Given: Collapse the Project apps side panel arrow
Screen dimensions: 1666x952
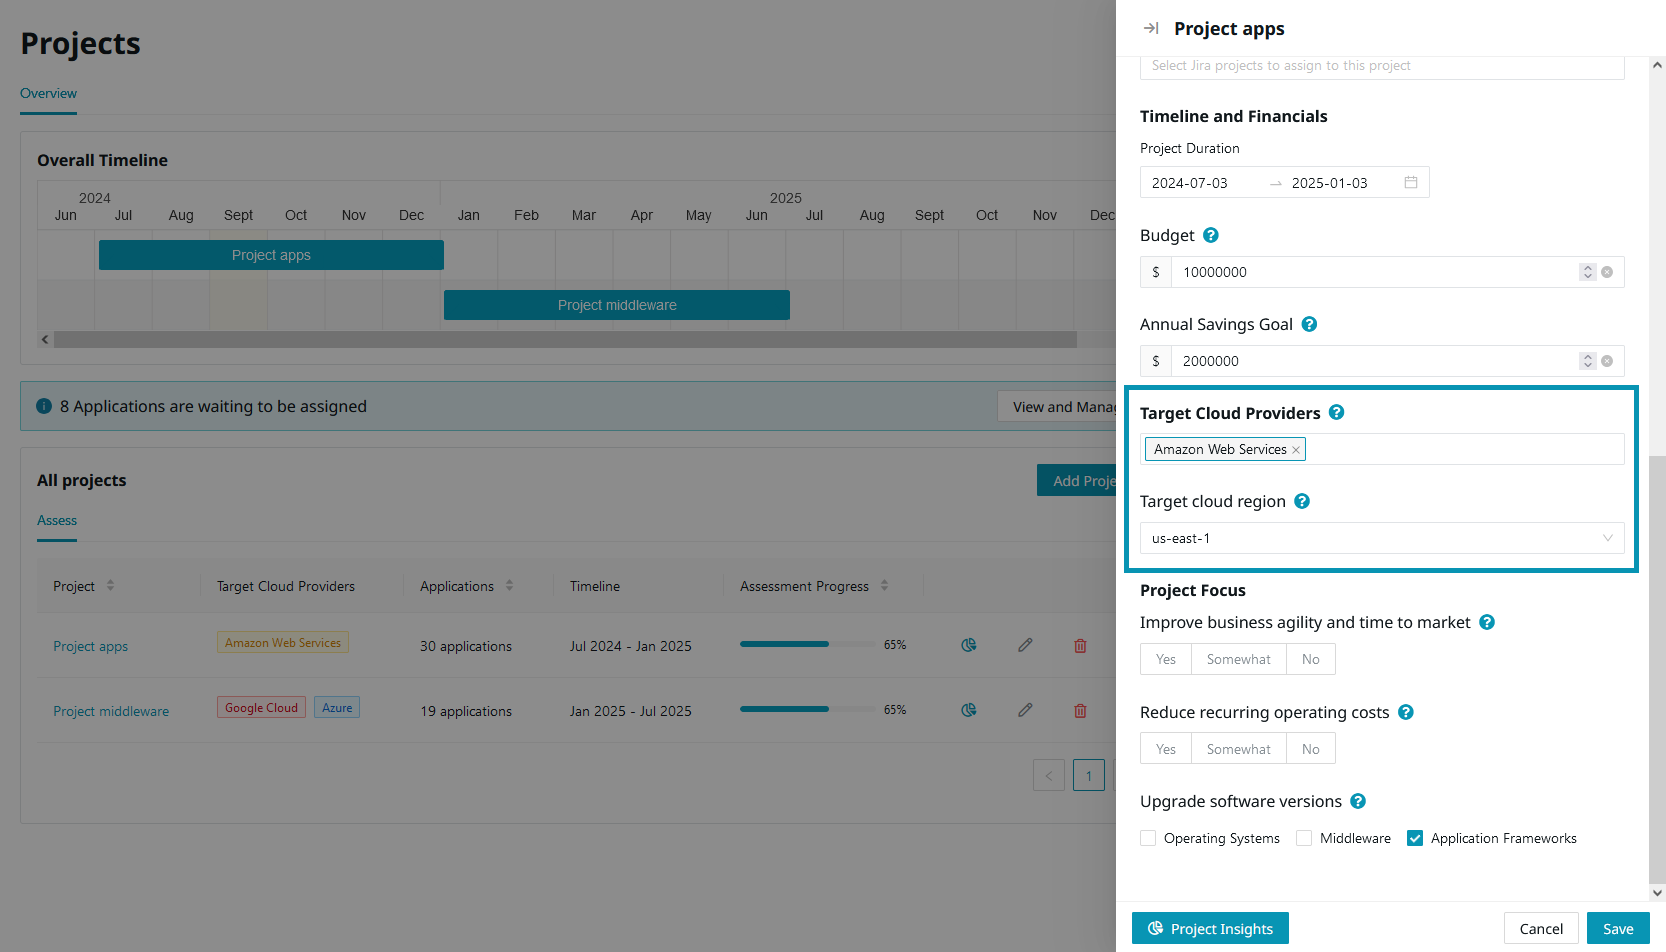Looking at the screenshot, I should point(1151,29).
